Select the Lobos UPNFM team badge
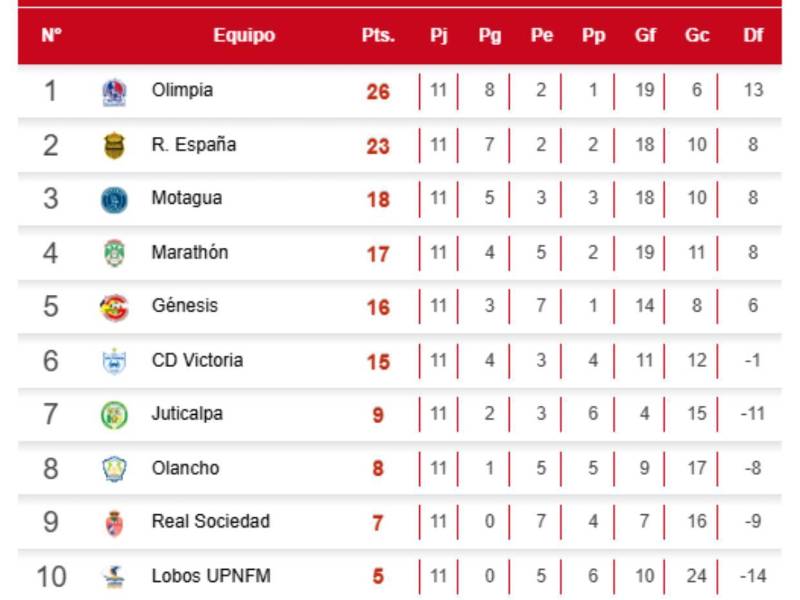This screenshot has width=800, height=600. (x=114, y=576)
